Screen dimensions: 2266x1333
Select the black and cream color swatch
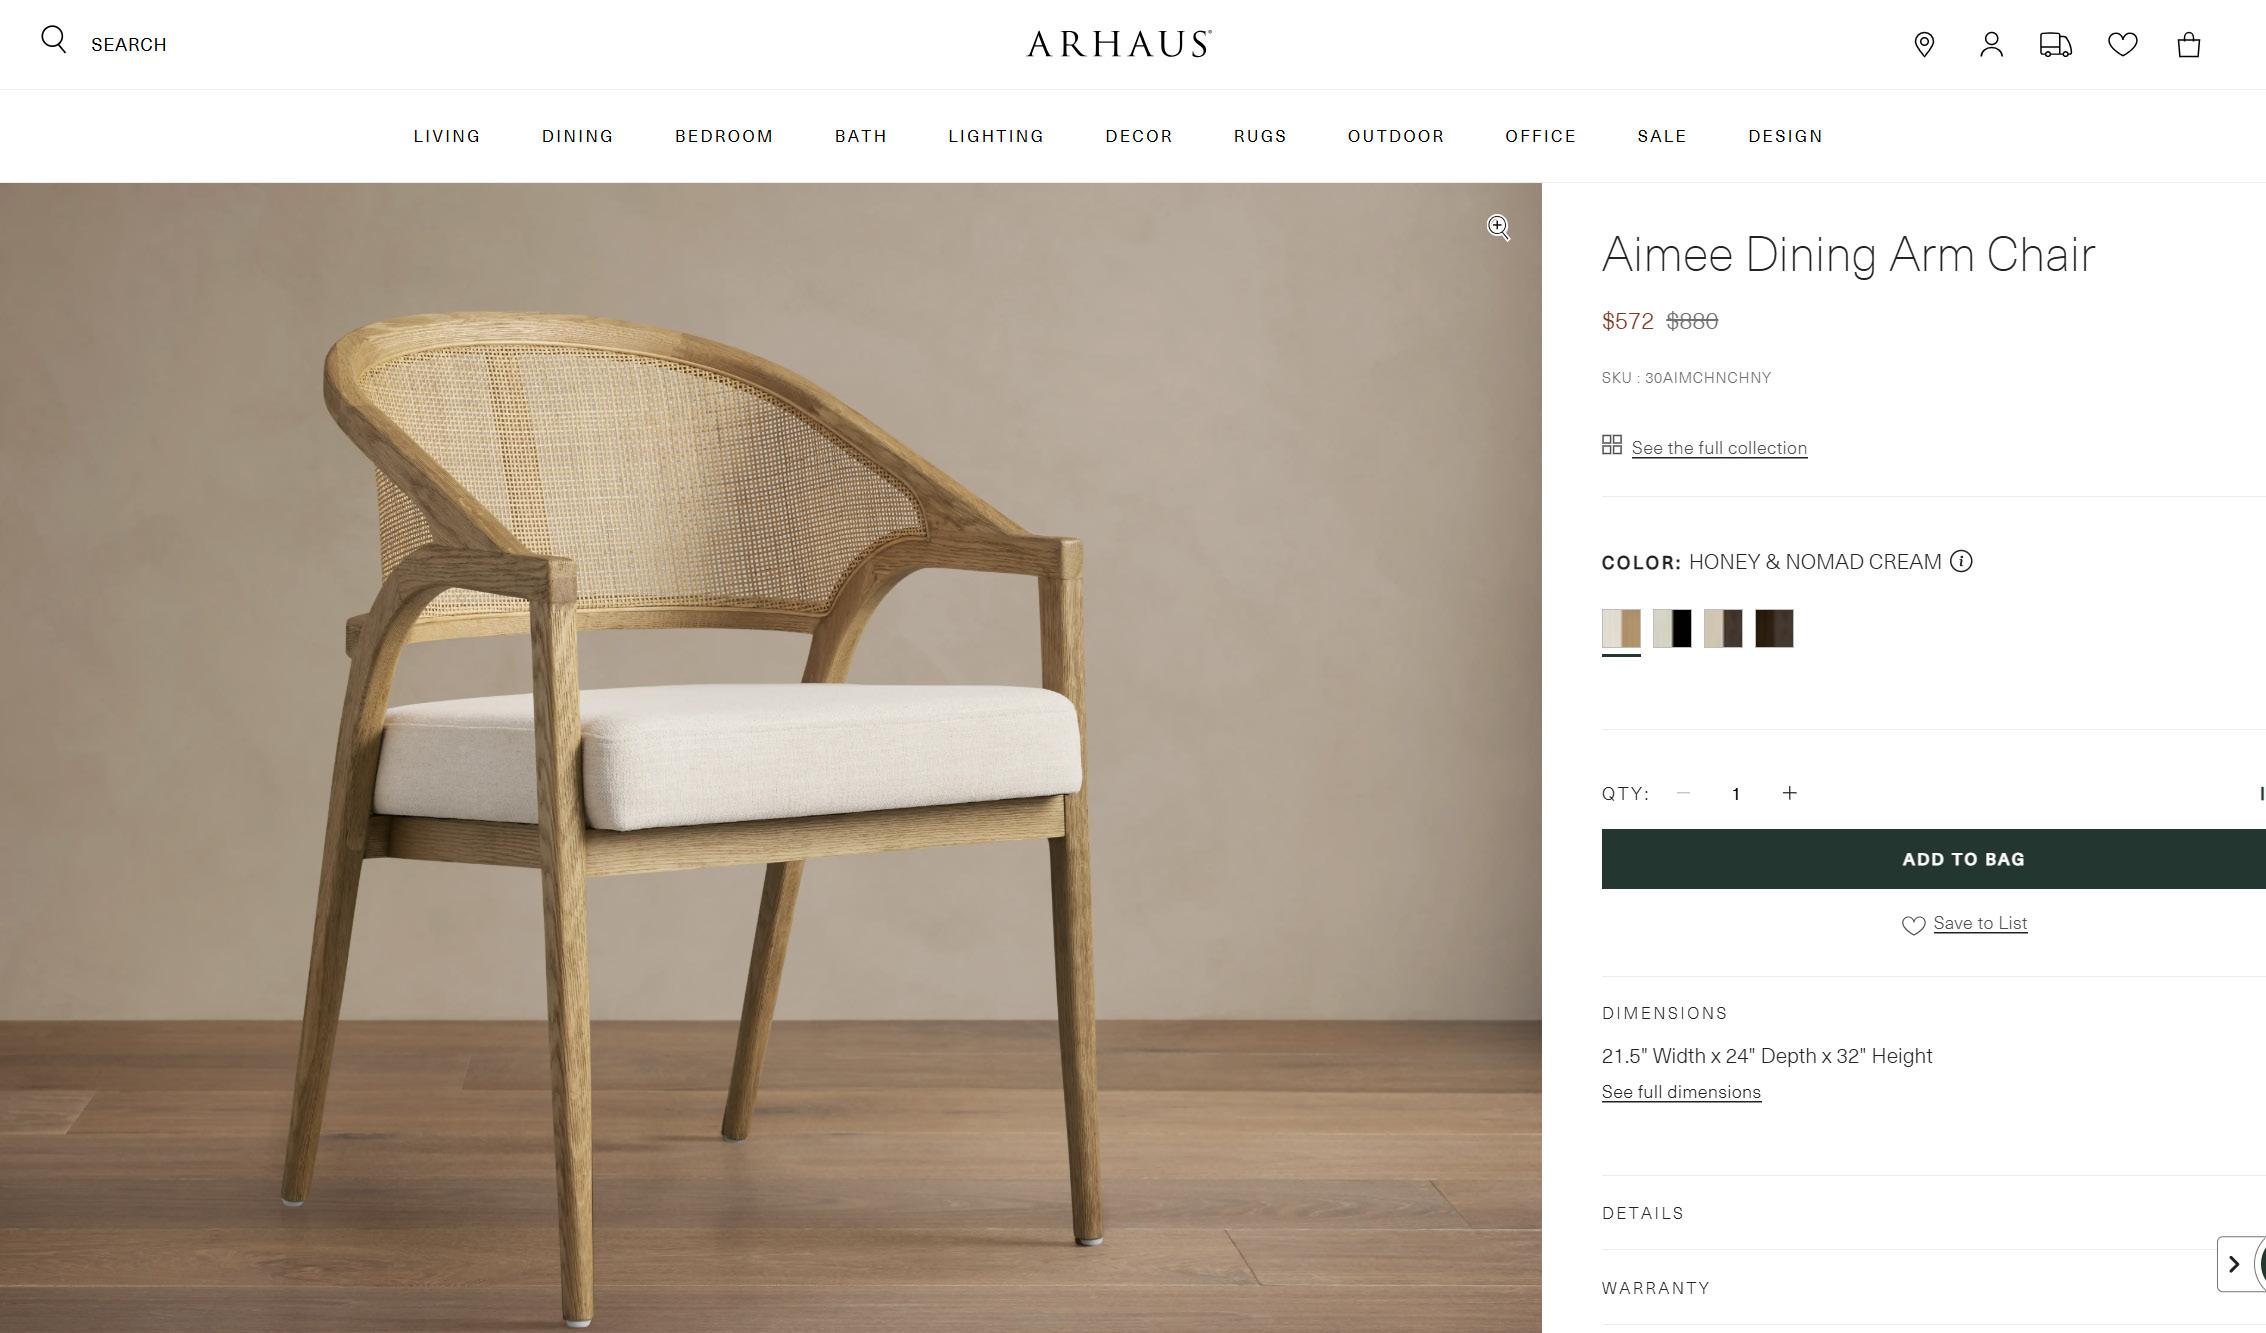click(x=1672, y=628)
